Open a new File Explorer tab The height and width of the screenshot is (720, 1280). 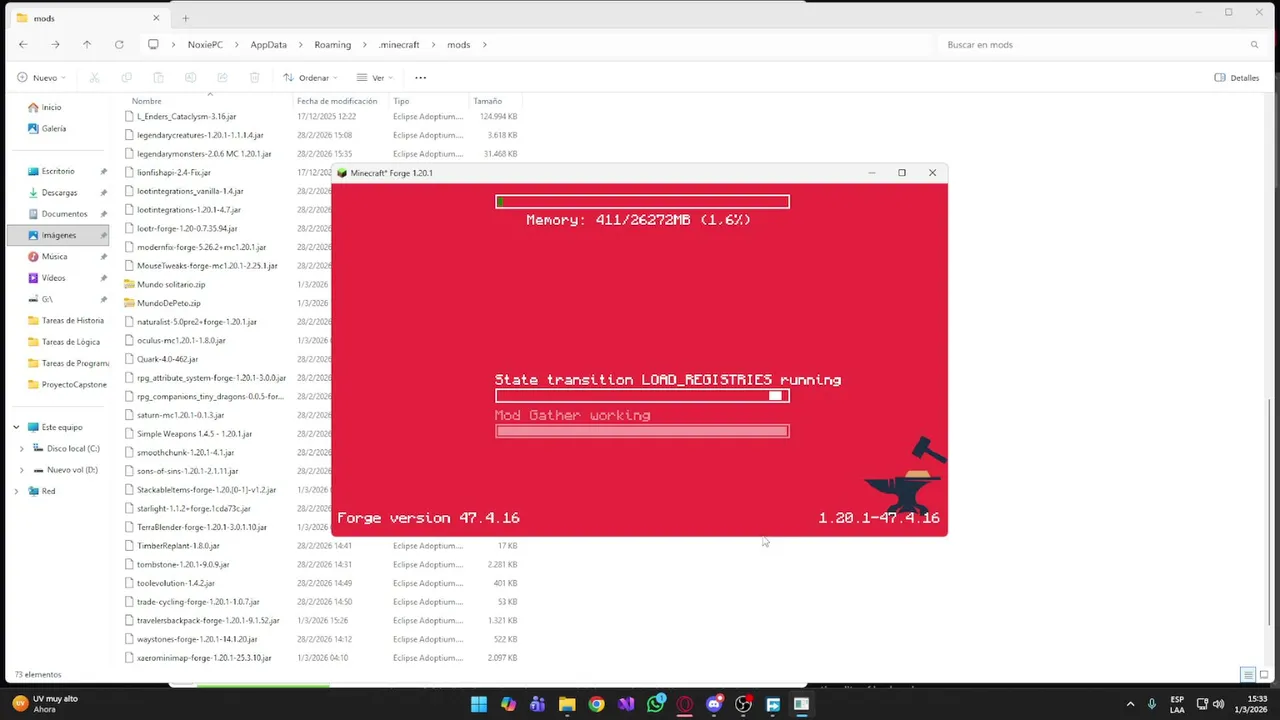coord(185,18)
